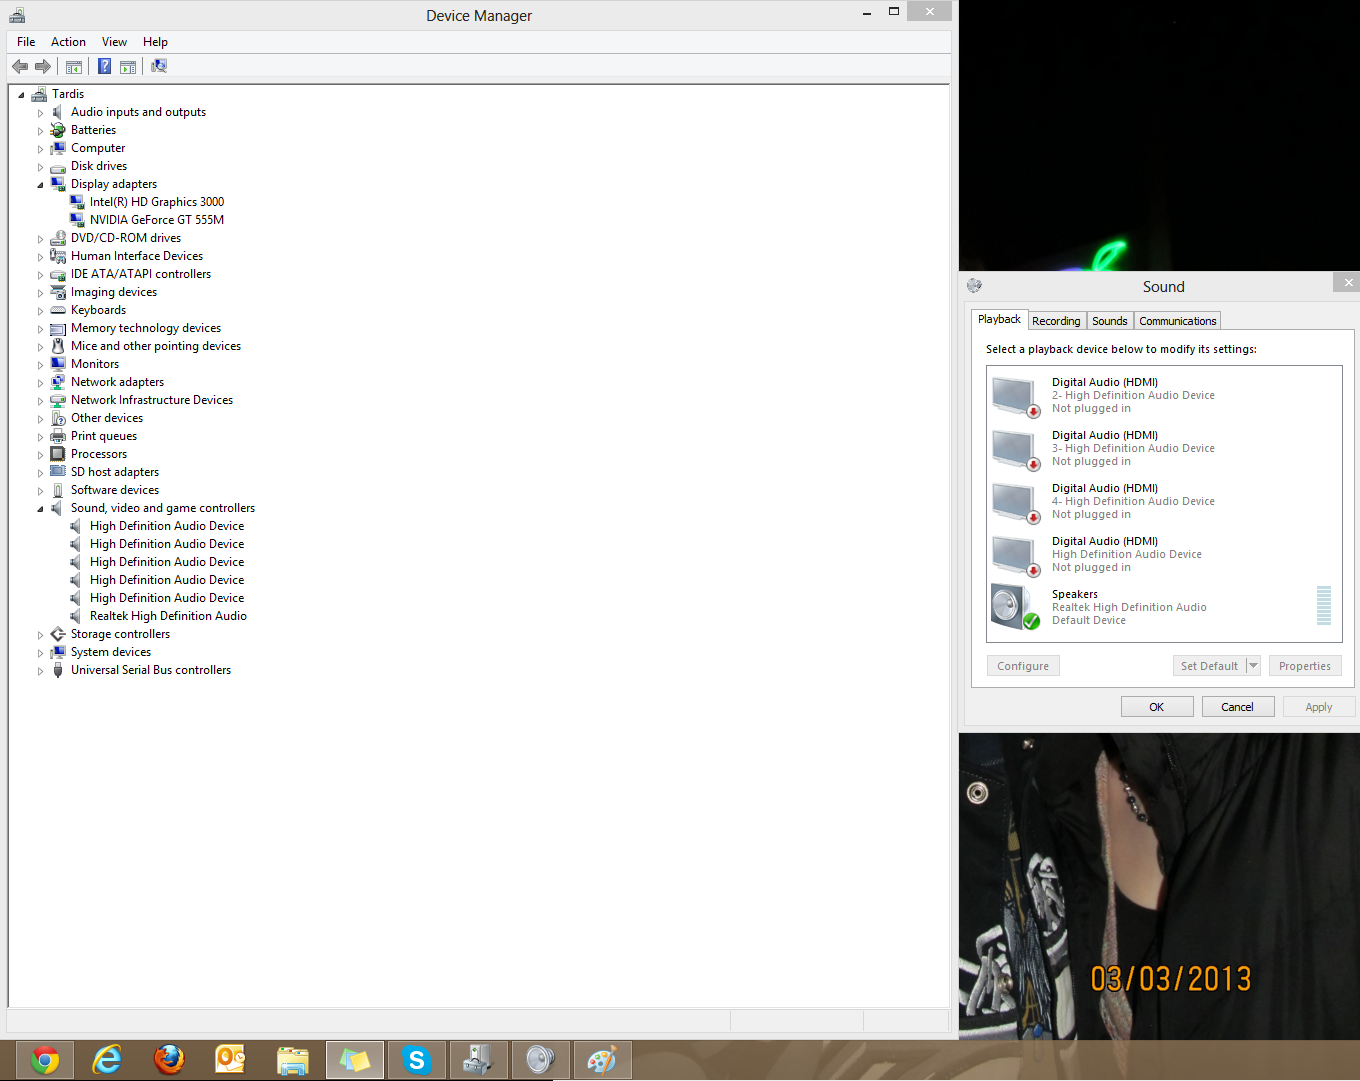Viewport: 1360px width, 1081px height.
Task: Select the Network Infrastructure Devices entry
Action: tap(152, 400)
